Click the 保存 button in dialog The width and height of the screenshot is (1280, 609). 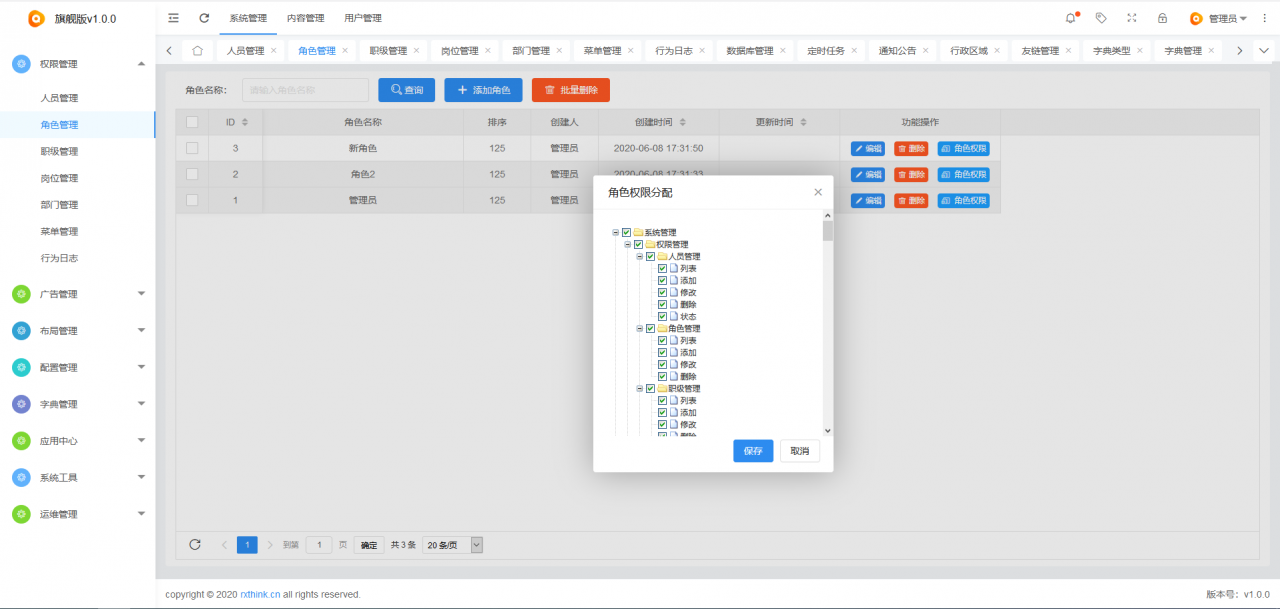click(753, 451)
